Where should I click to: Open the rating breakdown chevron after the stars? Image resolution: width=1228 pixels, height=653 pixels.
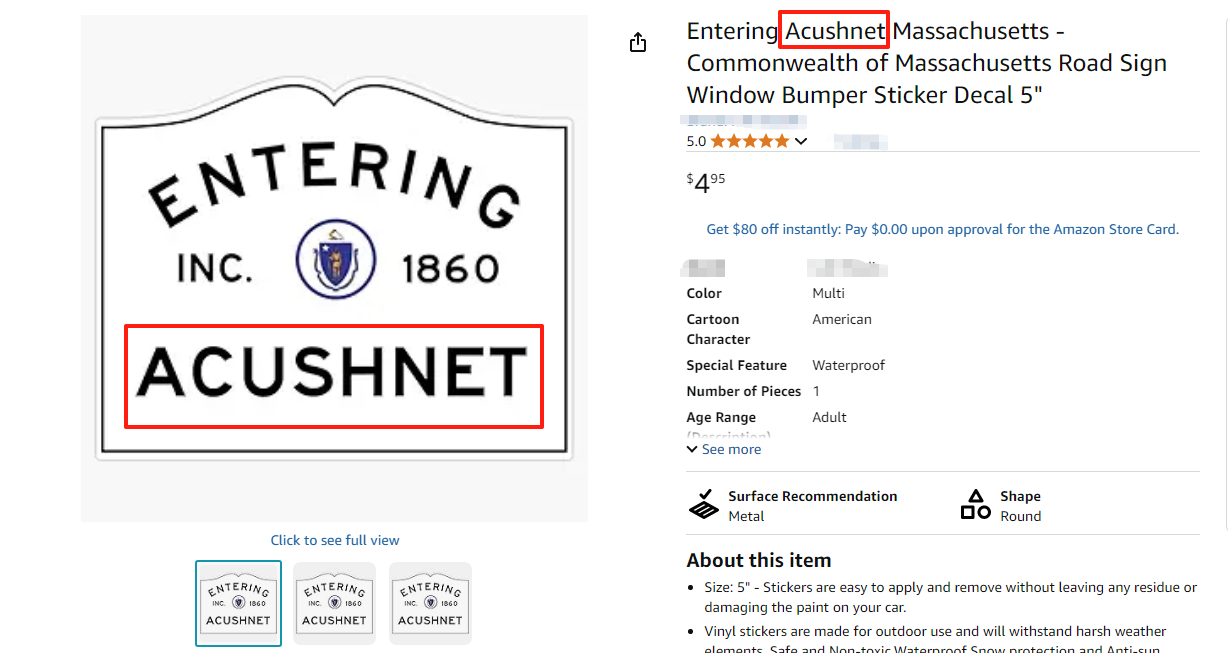click(x=801, y=142)
